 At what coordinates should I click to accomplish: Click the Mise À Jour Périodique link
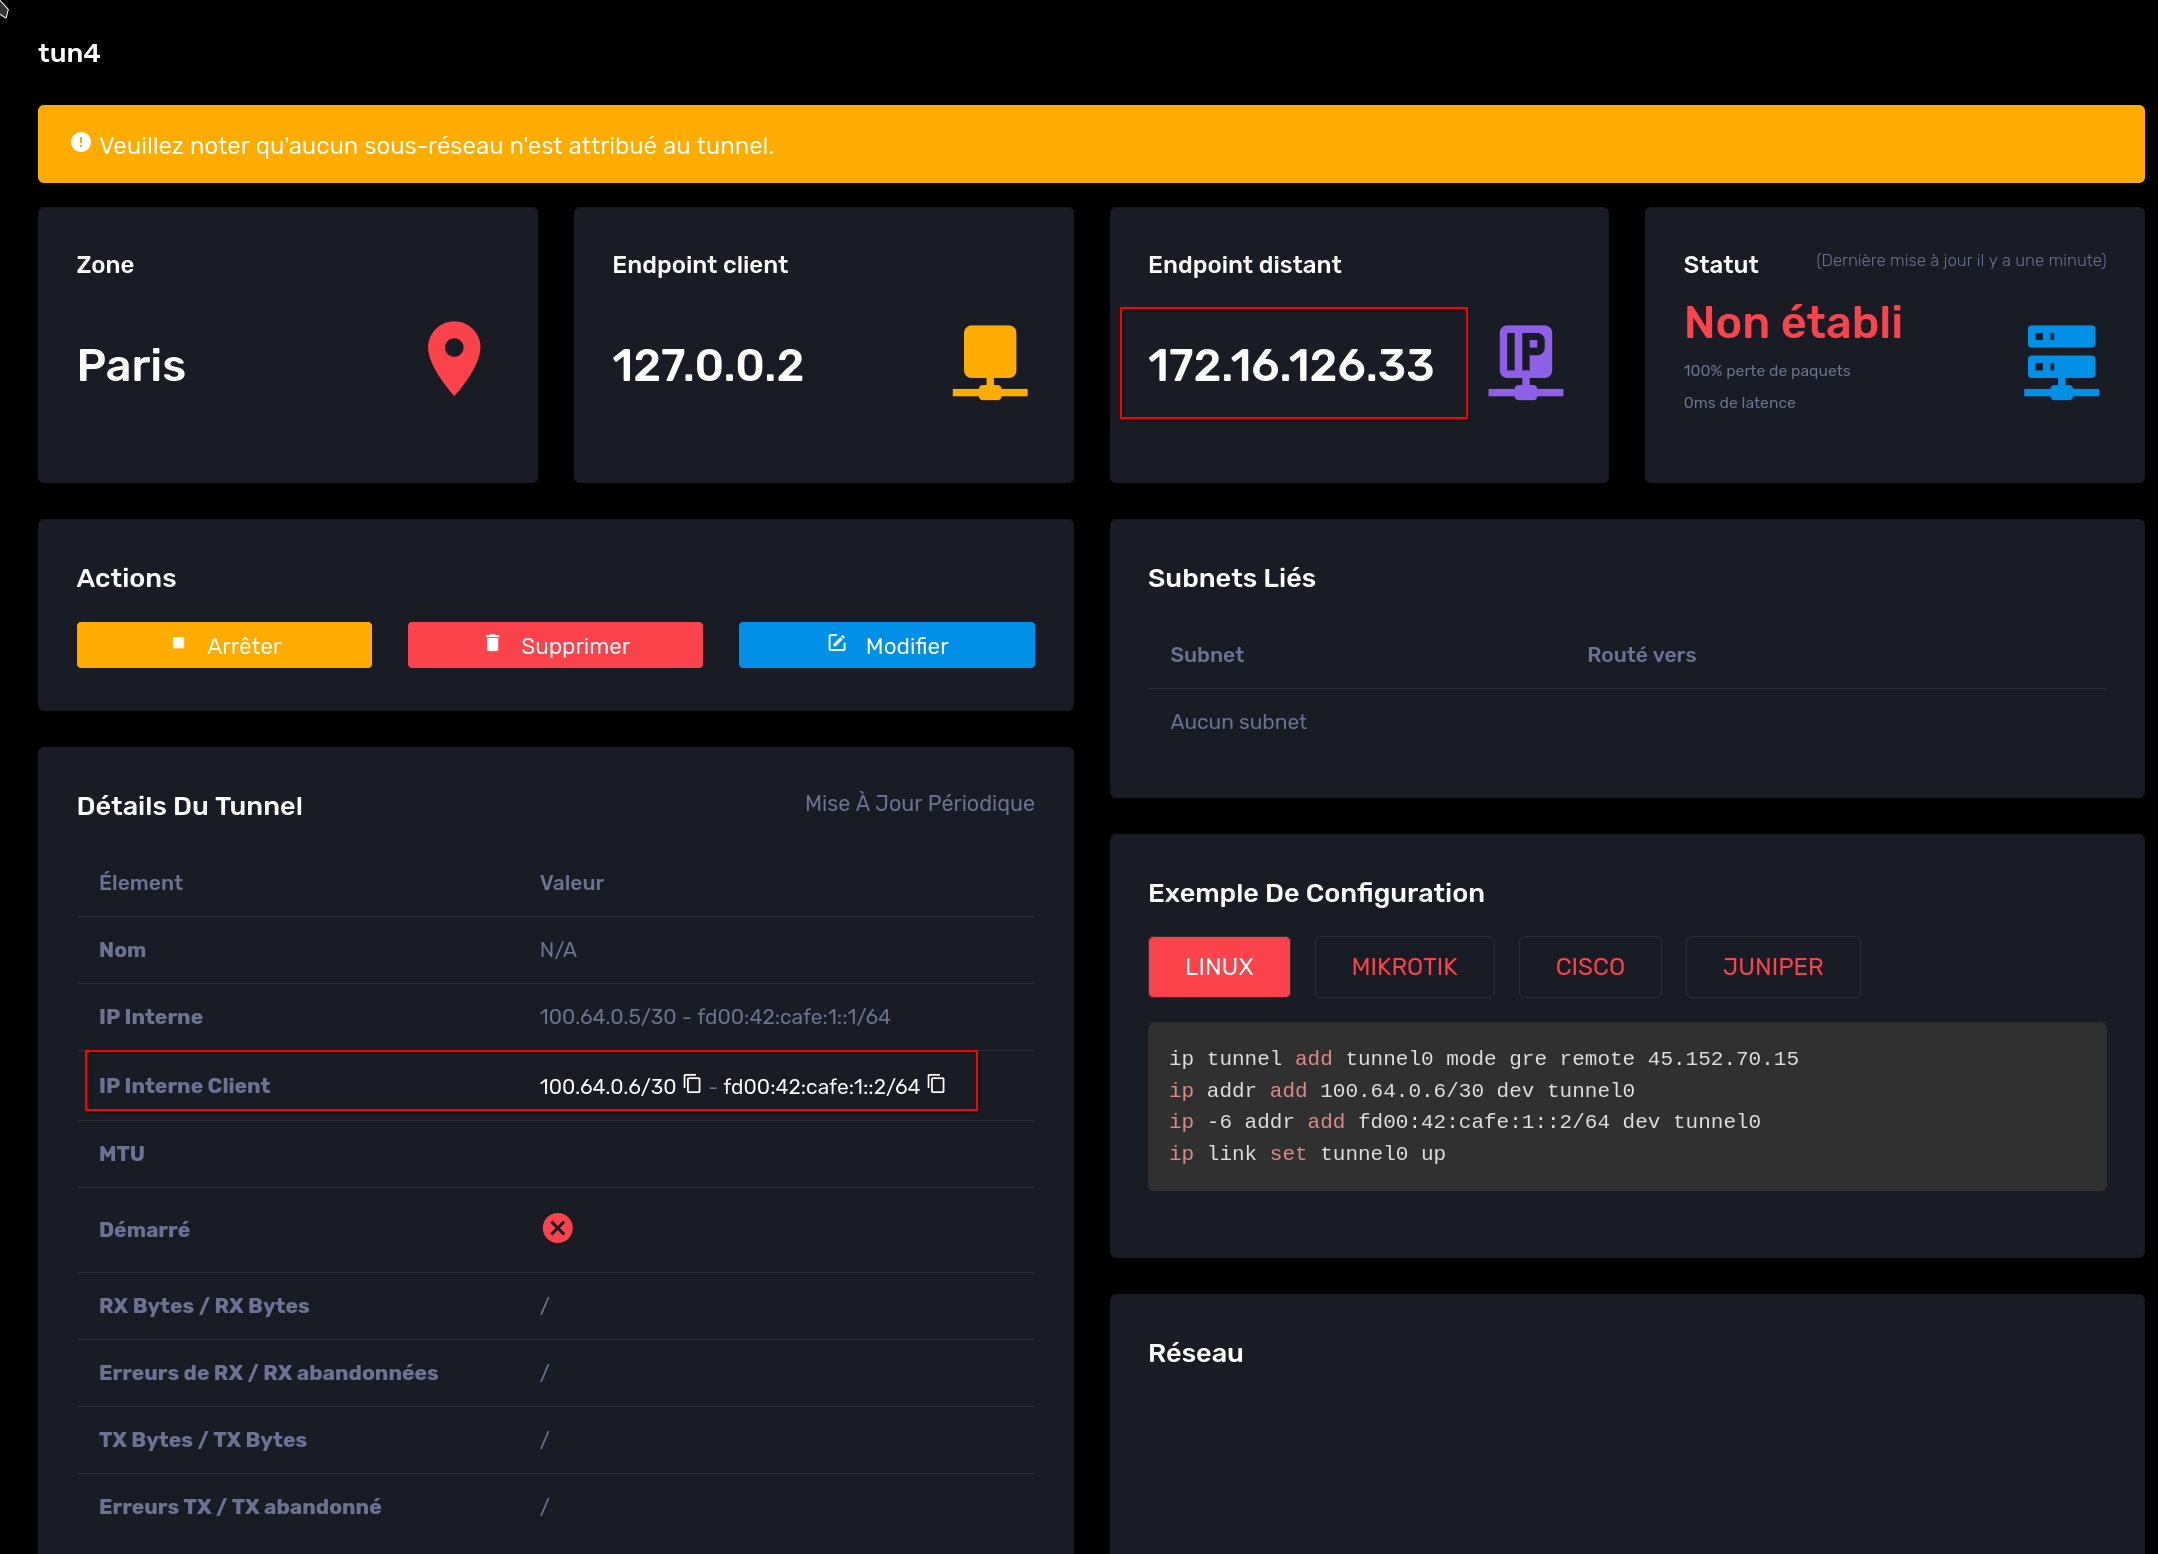click(919, 803)
